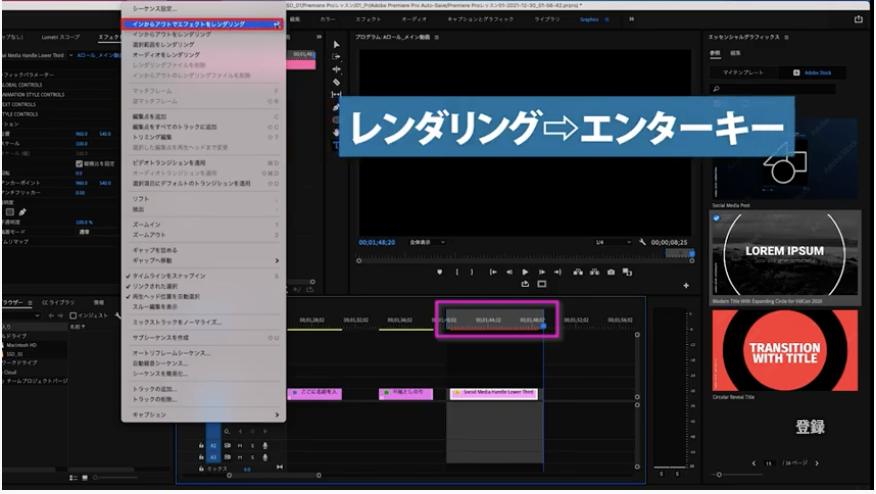Switch to the Graphics workspace tab
Viewport: 876px width, 494px height.
589,20
